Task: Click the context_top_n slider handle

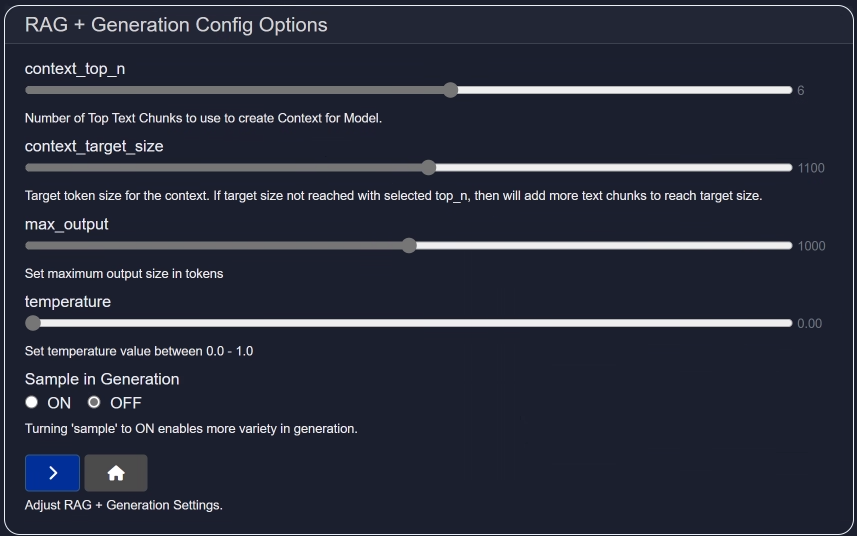Action: pyautogui.click(x=450, y=90)
